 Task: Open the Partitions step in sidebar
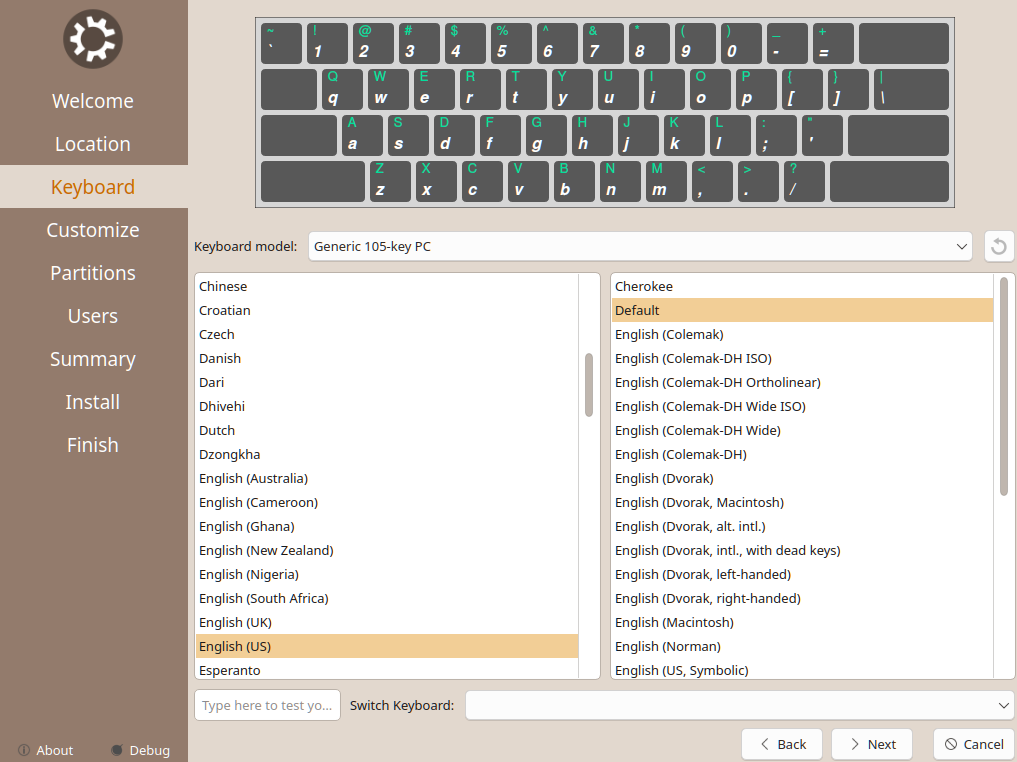click(93, 273)
